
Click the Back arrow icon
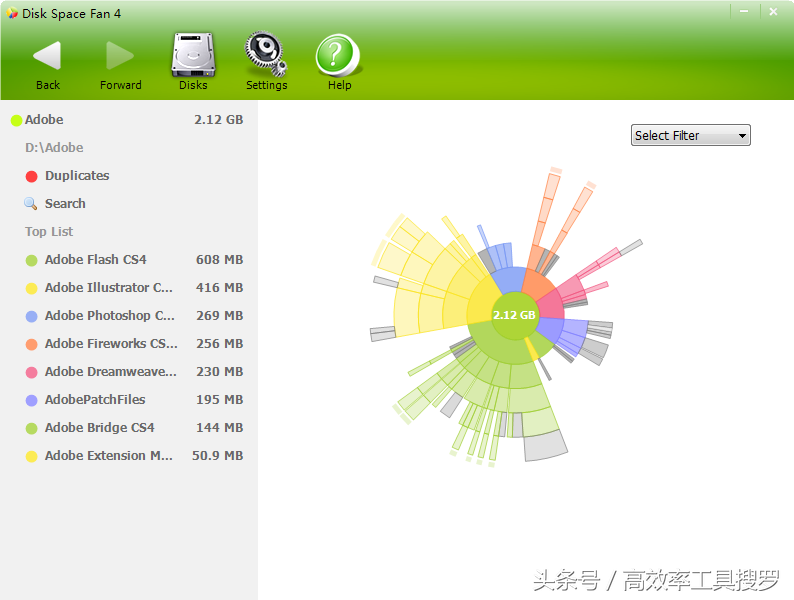(x=48, y=55)
